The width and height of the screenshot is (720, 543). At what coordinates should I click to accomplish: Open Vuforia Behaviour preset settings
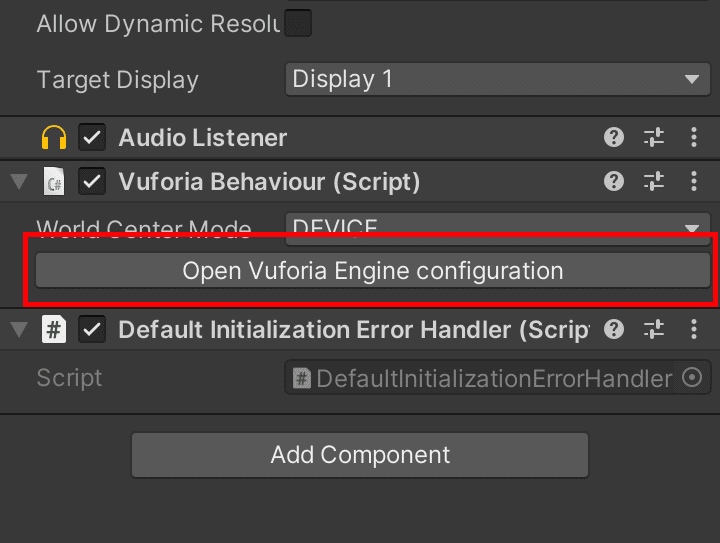coord(654,181)
